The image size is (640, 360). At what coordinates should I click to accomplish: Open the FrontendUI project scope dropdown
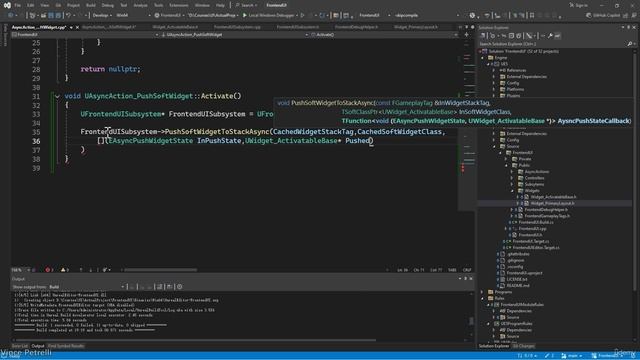click(86, 35)
